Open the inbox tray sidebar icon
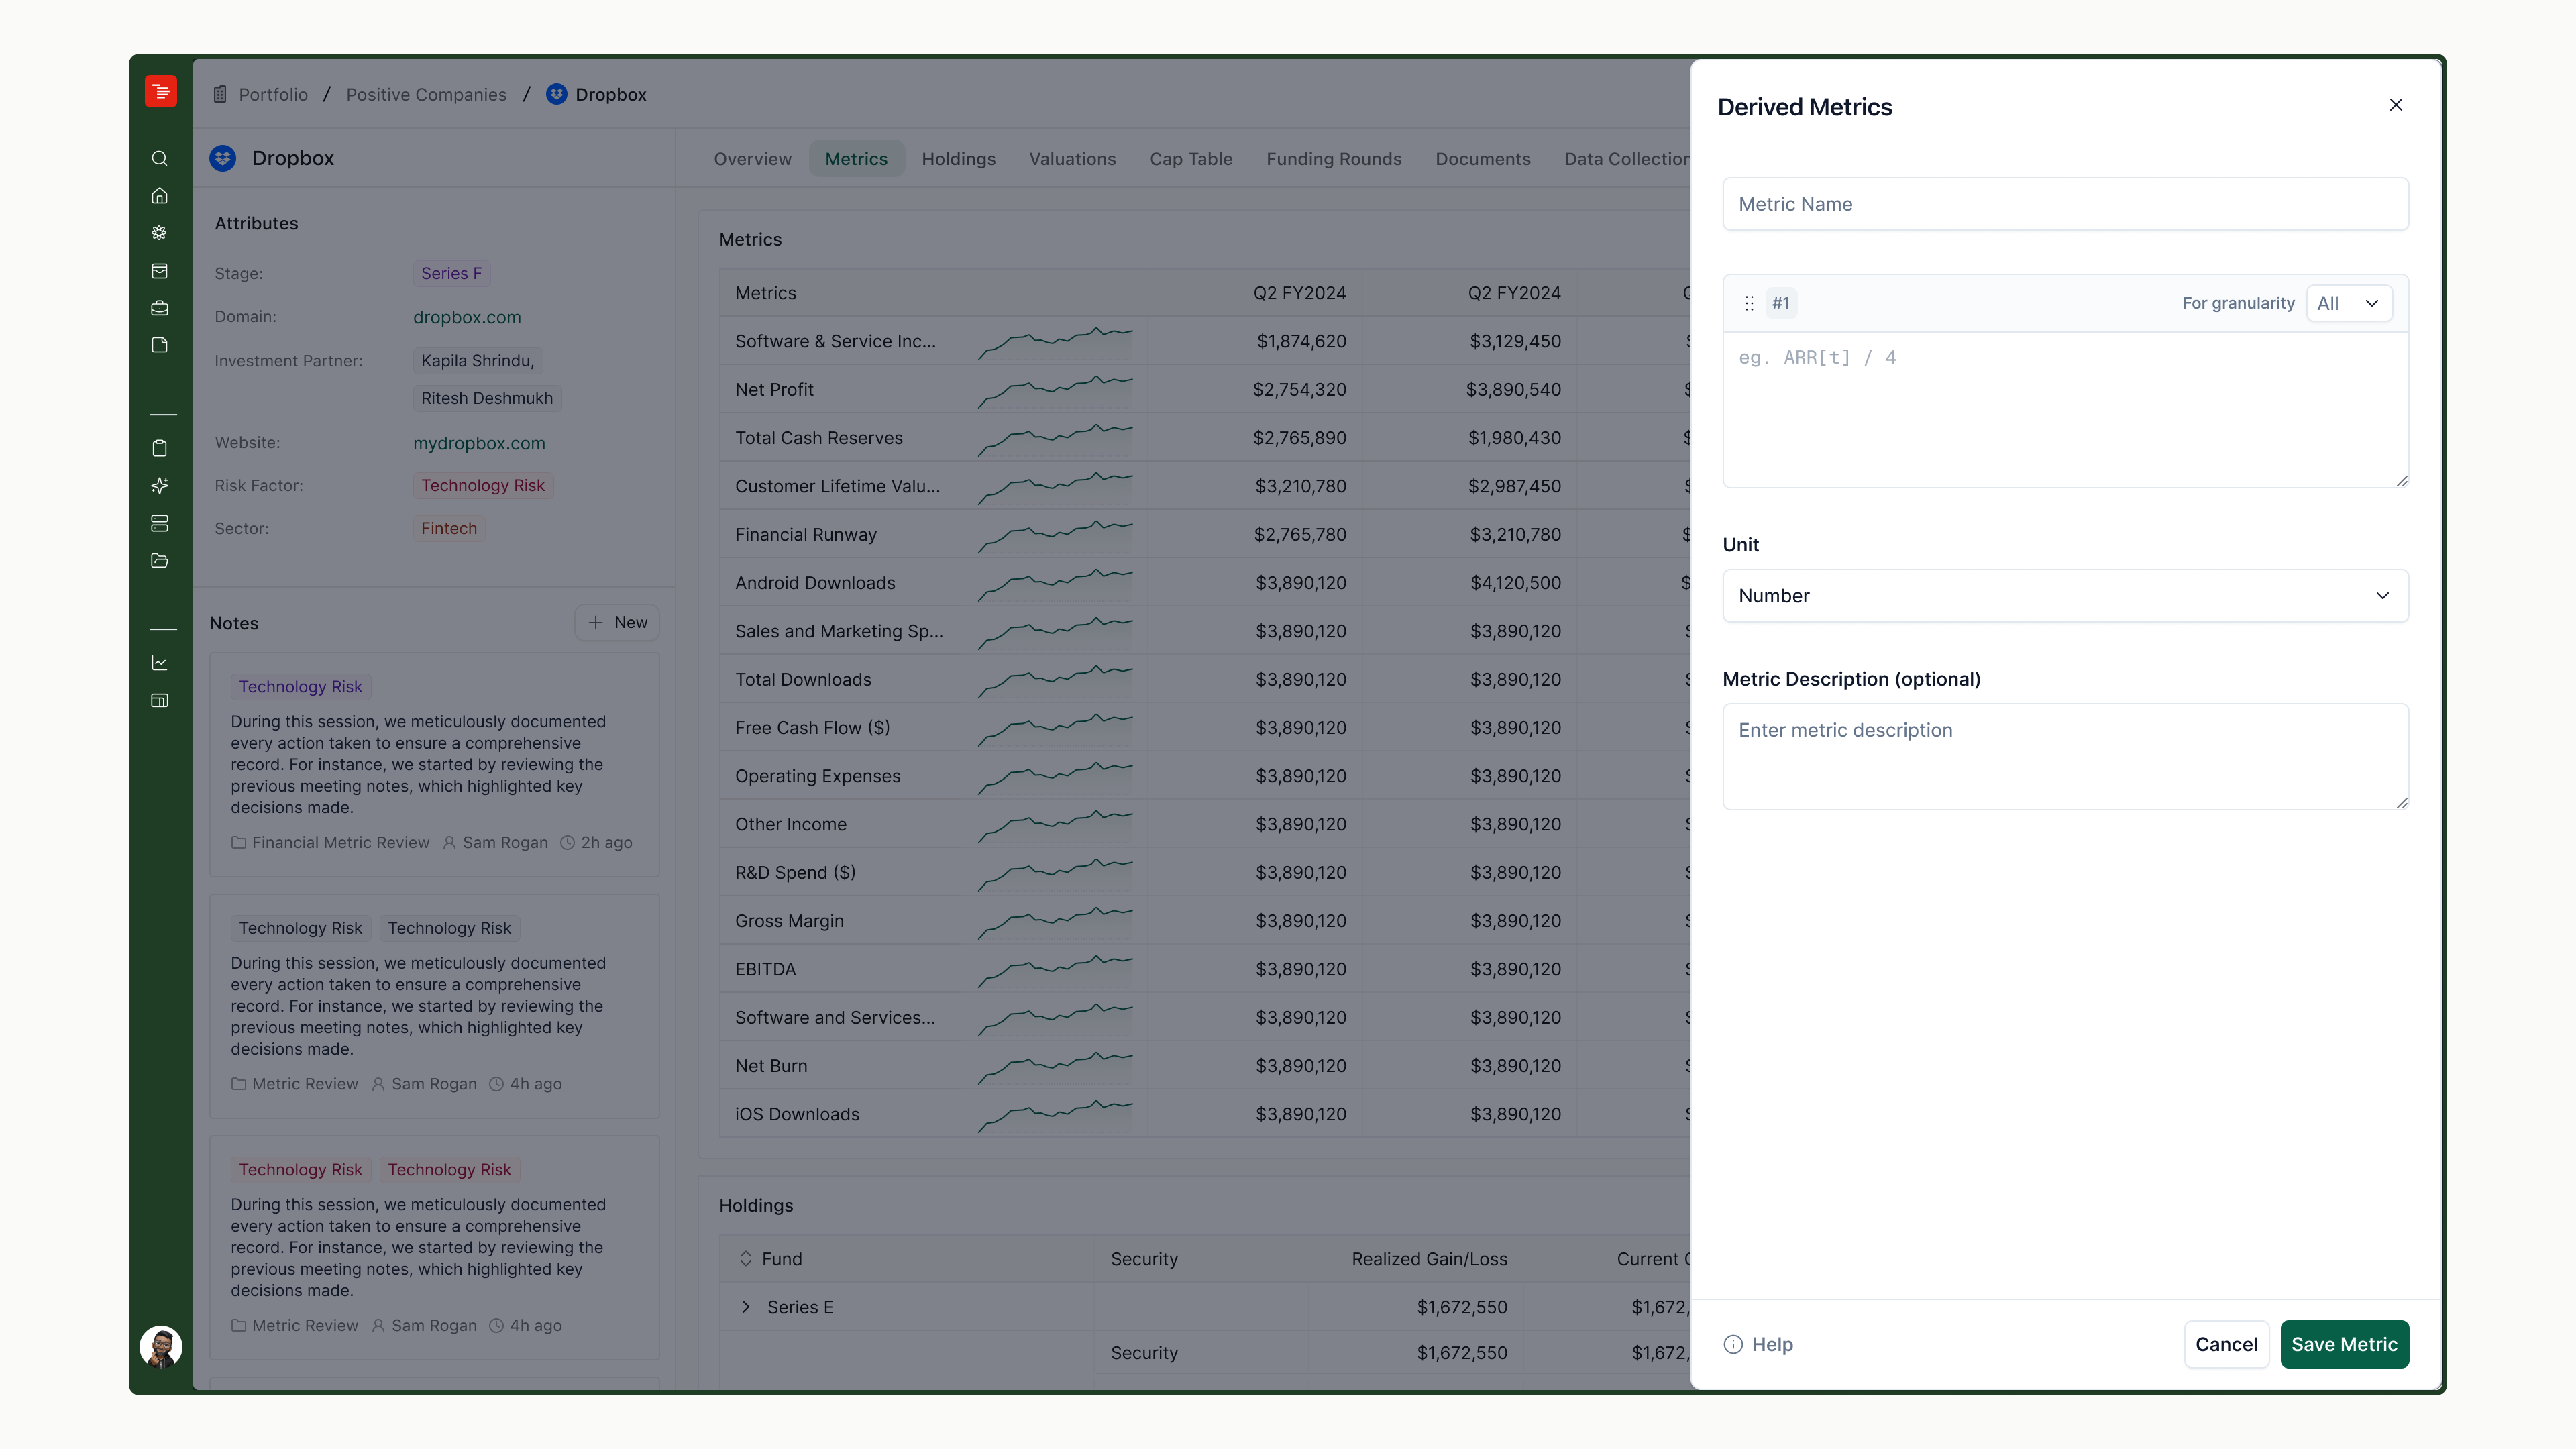Viewport: 2576px width, 1449px height. (x=159, y=271)
